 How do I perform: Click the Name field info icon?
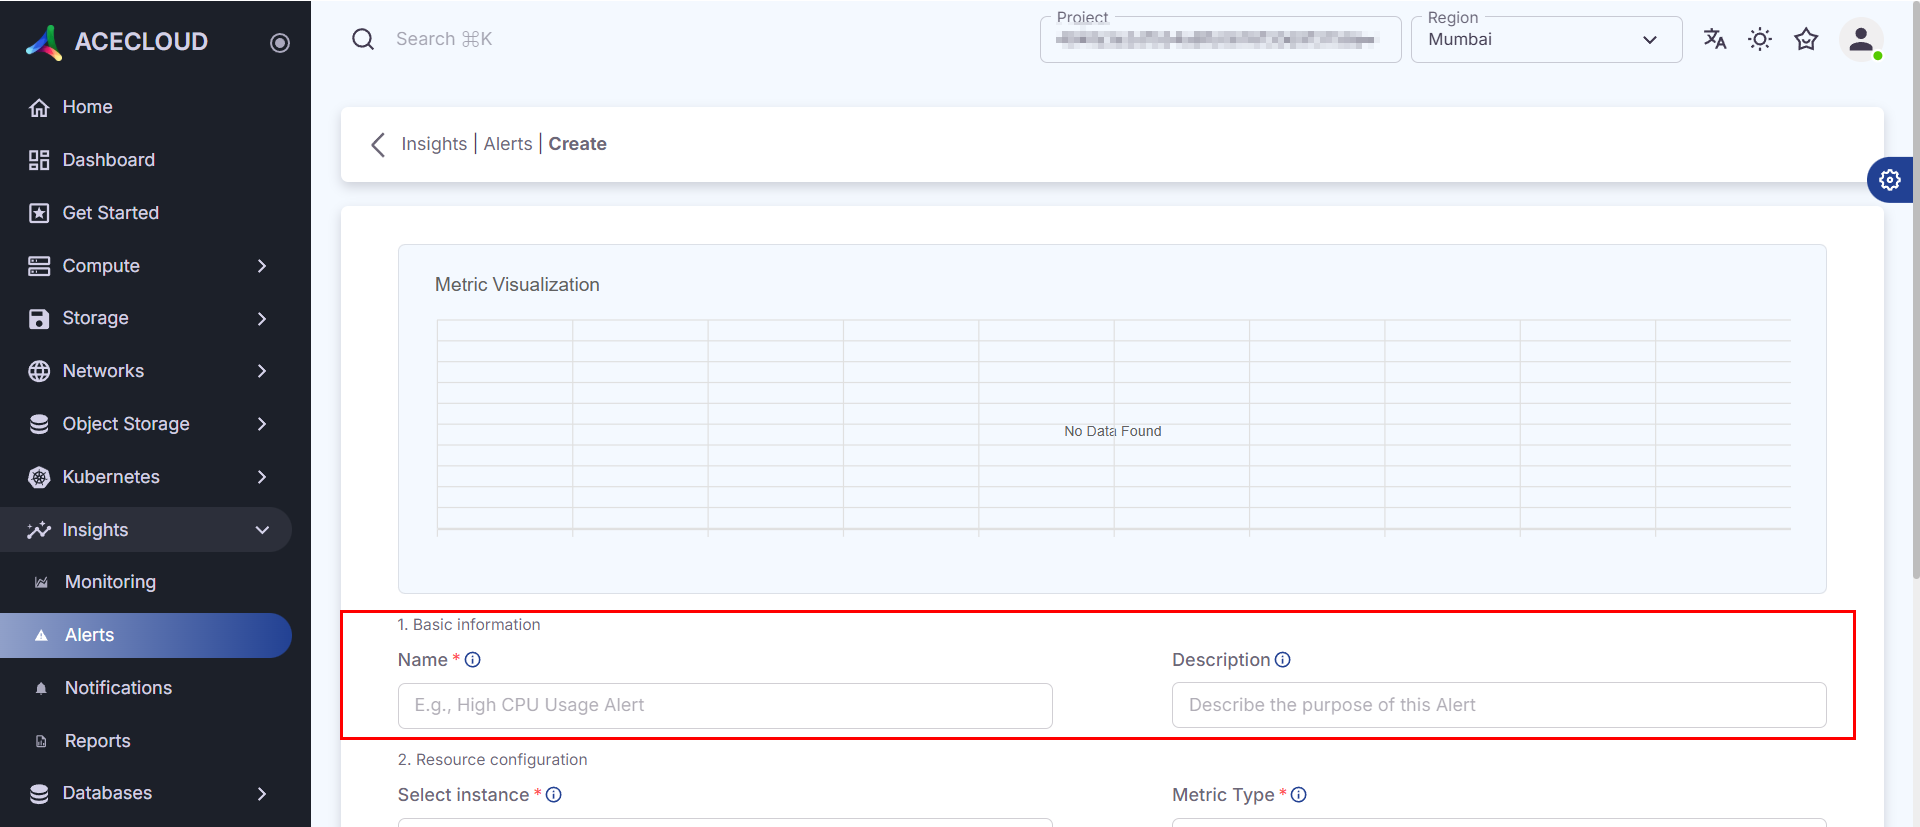(473, 660)
